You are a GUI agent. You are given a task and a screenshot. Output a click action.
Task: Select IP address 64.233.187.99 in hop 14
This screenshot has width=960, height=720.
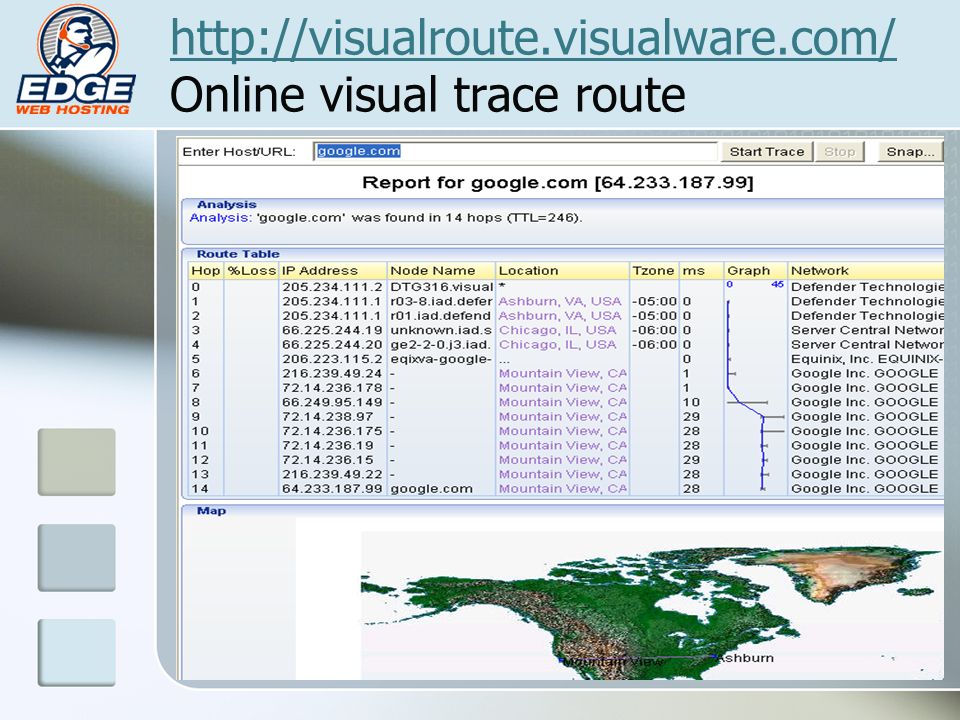click(332, 489)
